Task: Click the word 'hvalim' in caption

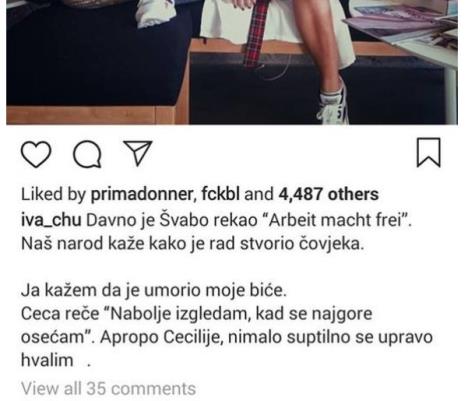Action: click(x=47, y=360)
